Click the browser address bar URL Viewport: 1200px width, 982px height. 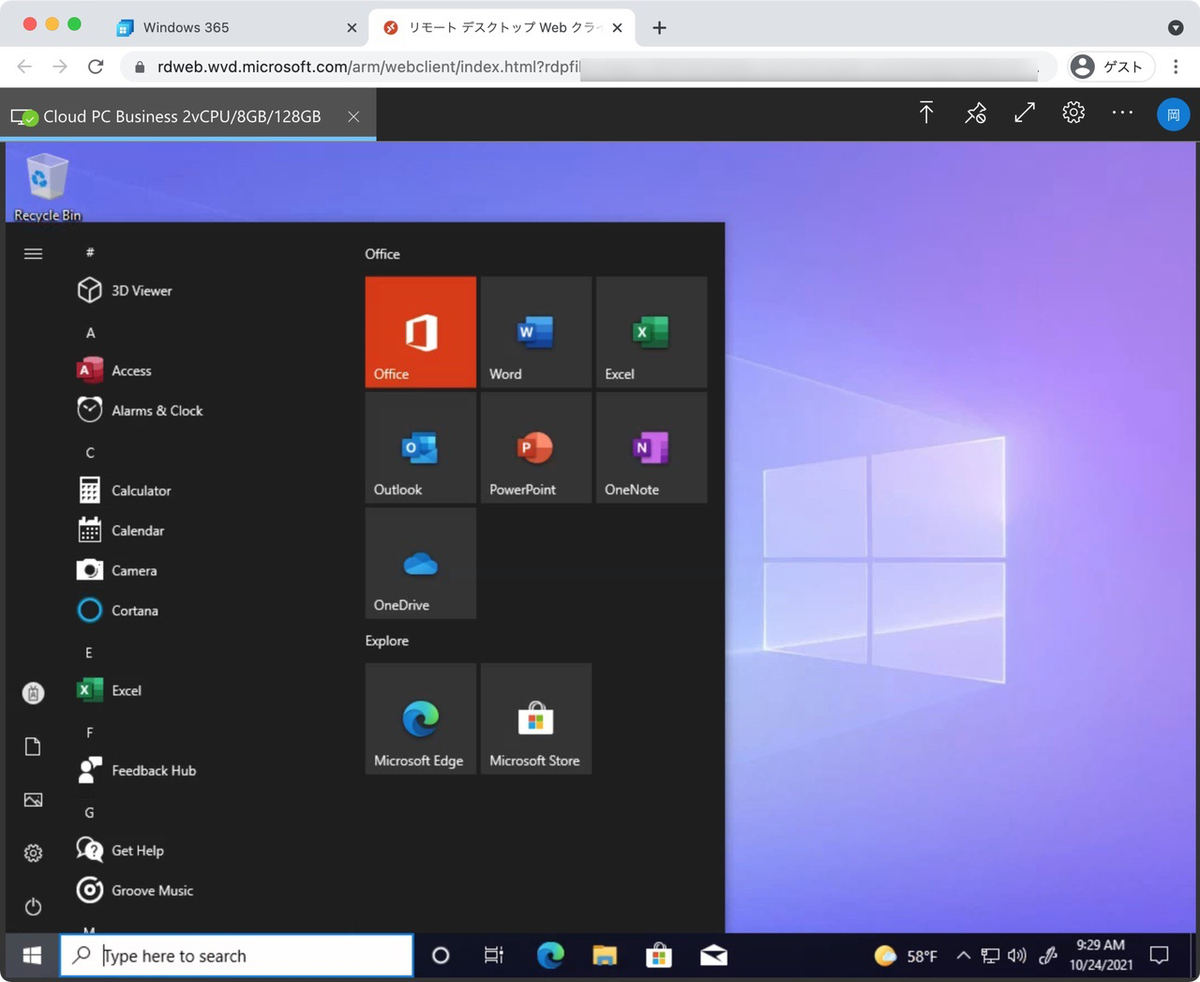coord(590,67)
